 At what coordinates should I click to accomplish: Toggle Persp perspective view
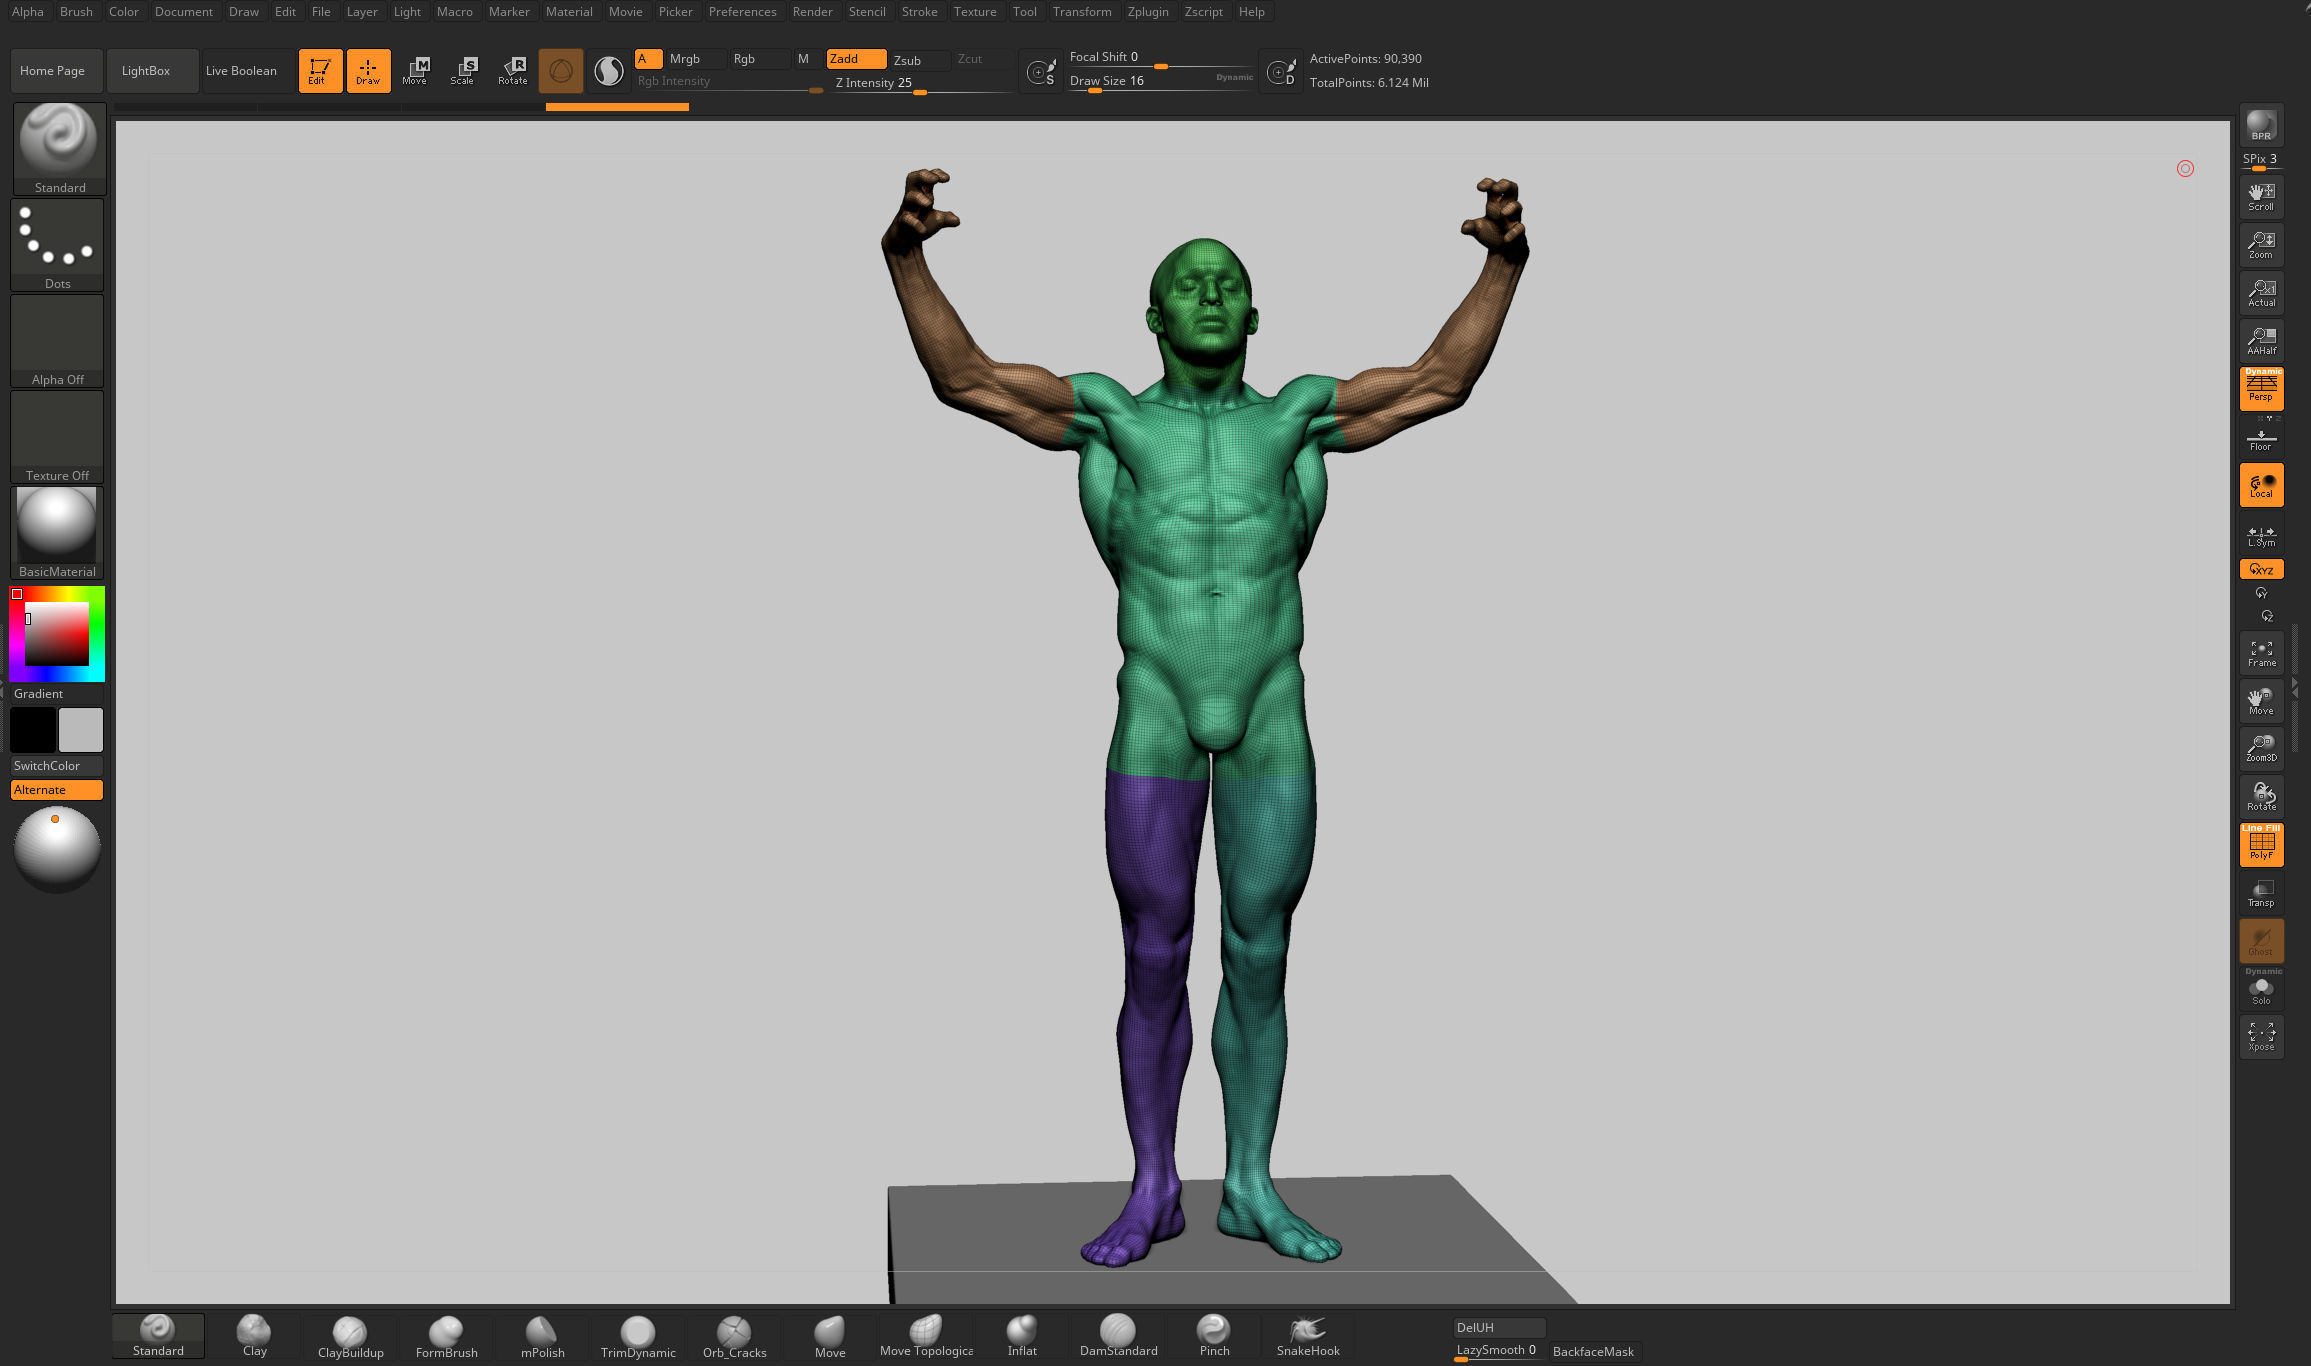(x=2261, y=388)
